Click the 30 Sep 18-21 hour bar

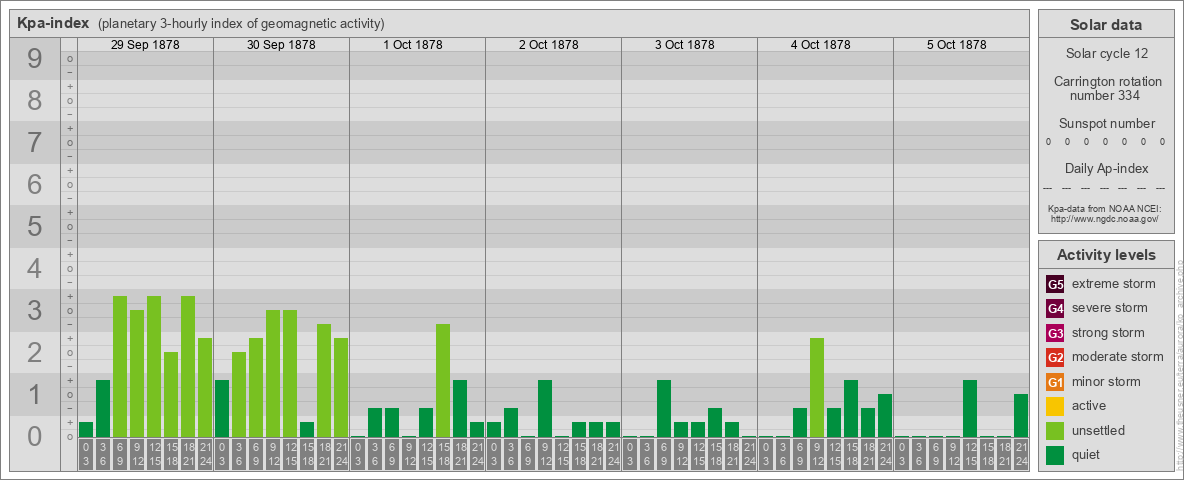[x=324, y=380]
